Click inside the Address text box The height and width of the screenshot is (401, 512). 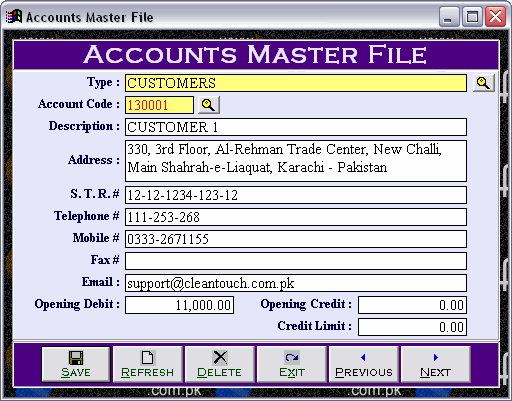coord(296,161)
